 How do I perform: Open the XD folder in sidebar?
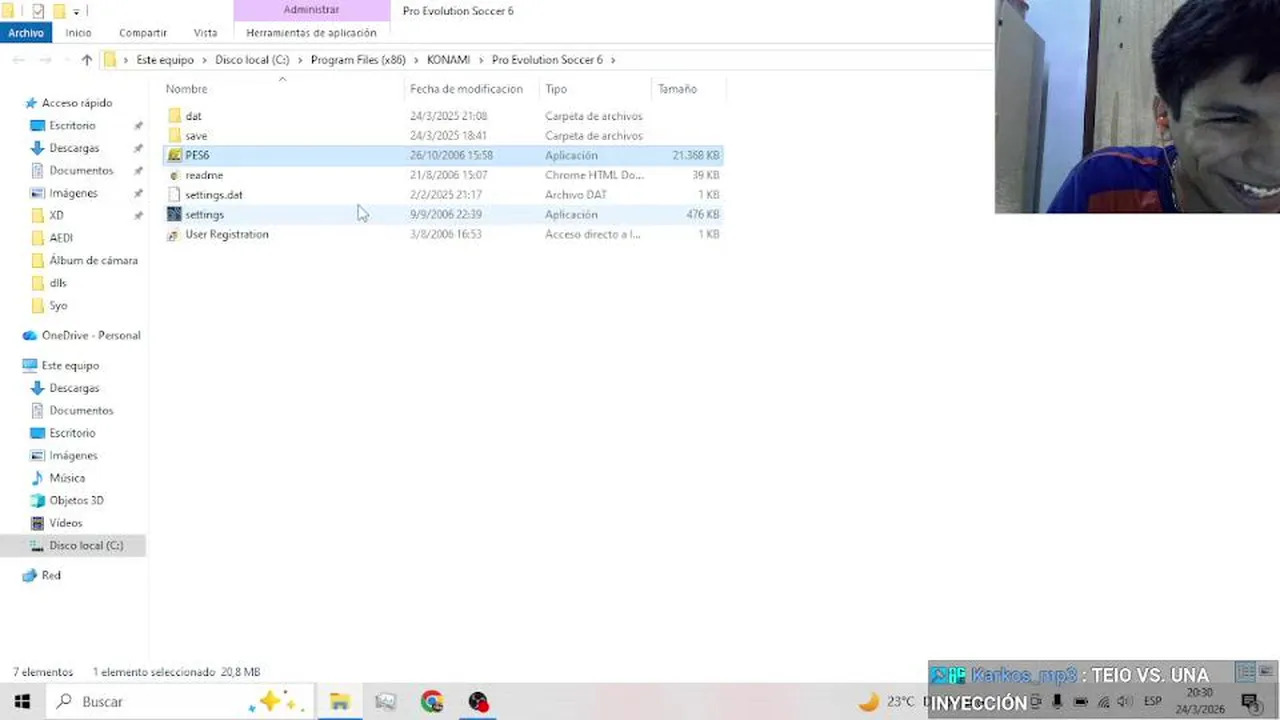coord(56,216)
